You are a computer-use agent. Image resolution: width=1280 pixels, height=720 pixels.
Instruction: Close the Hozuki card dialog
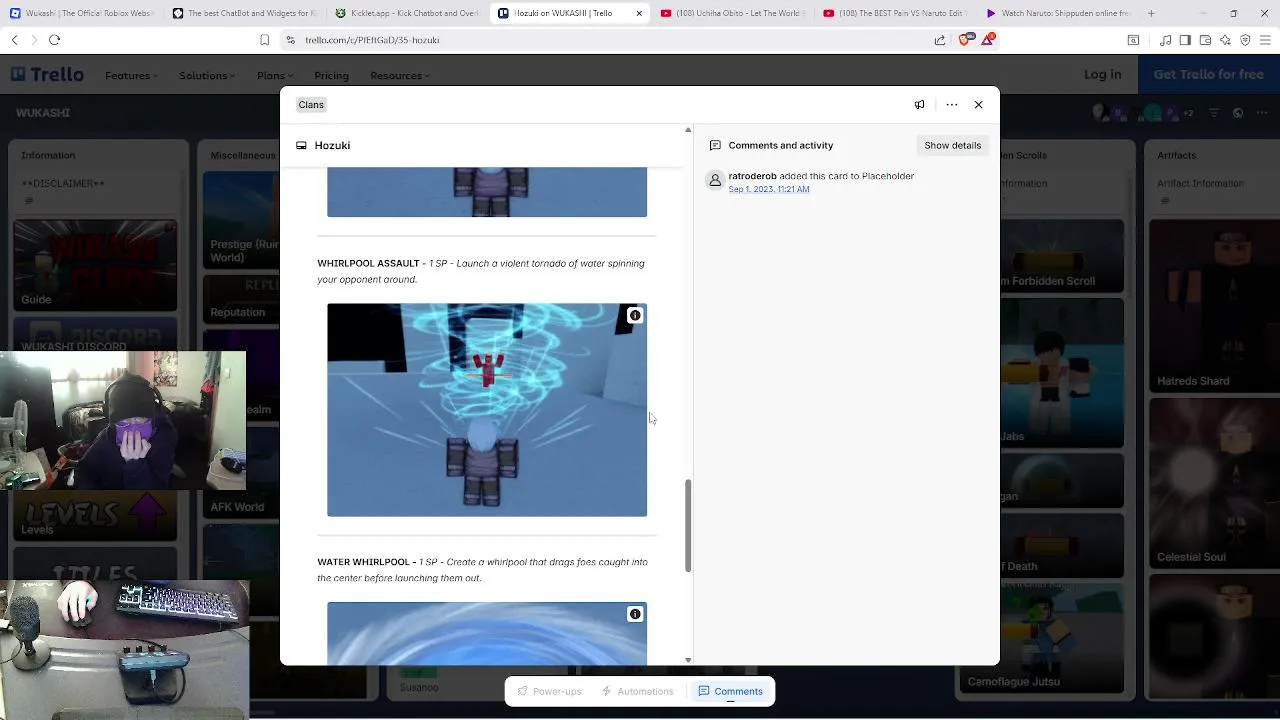(x=978, y=104)
